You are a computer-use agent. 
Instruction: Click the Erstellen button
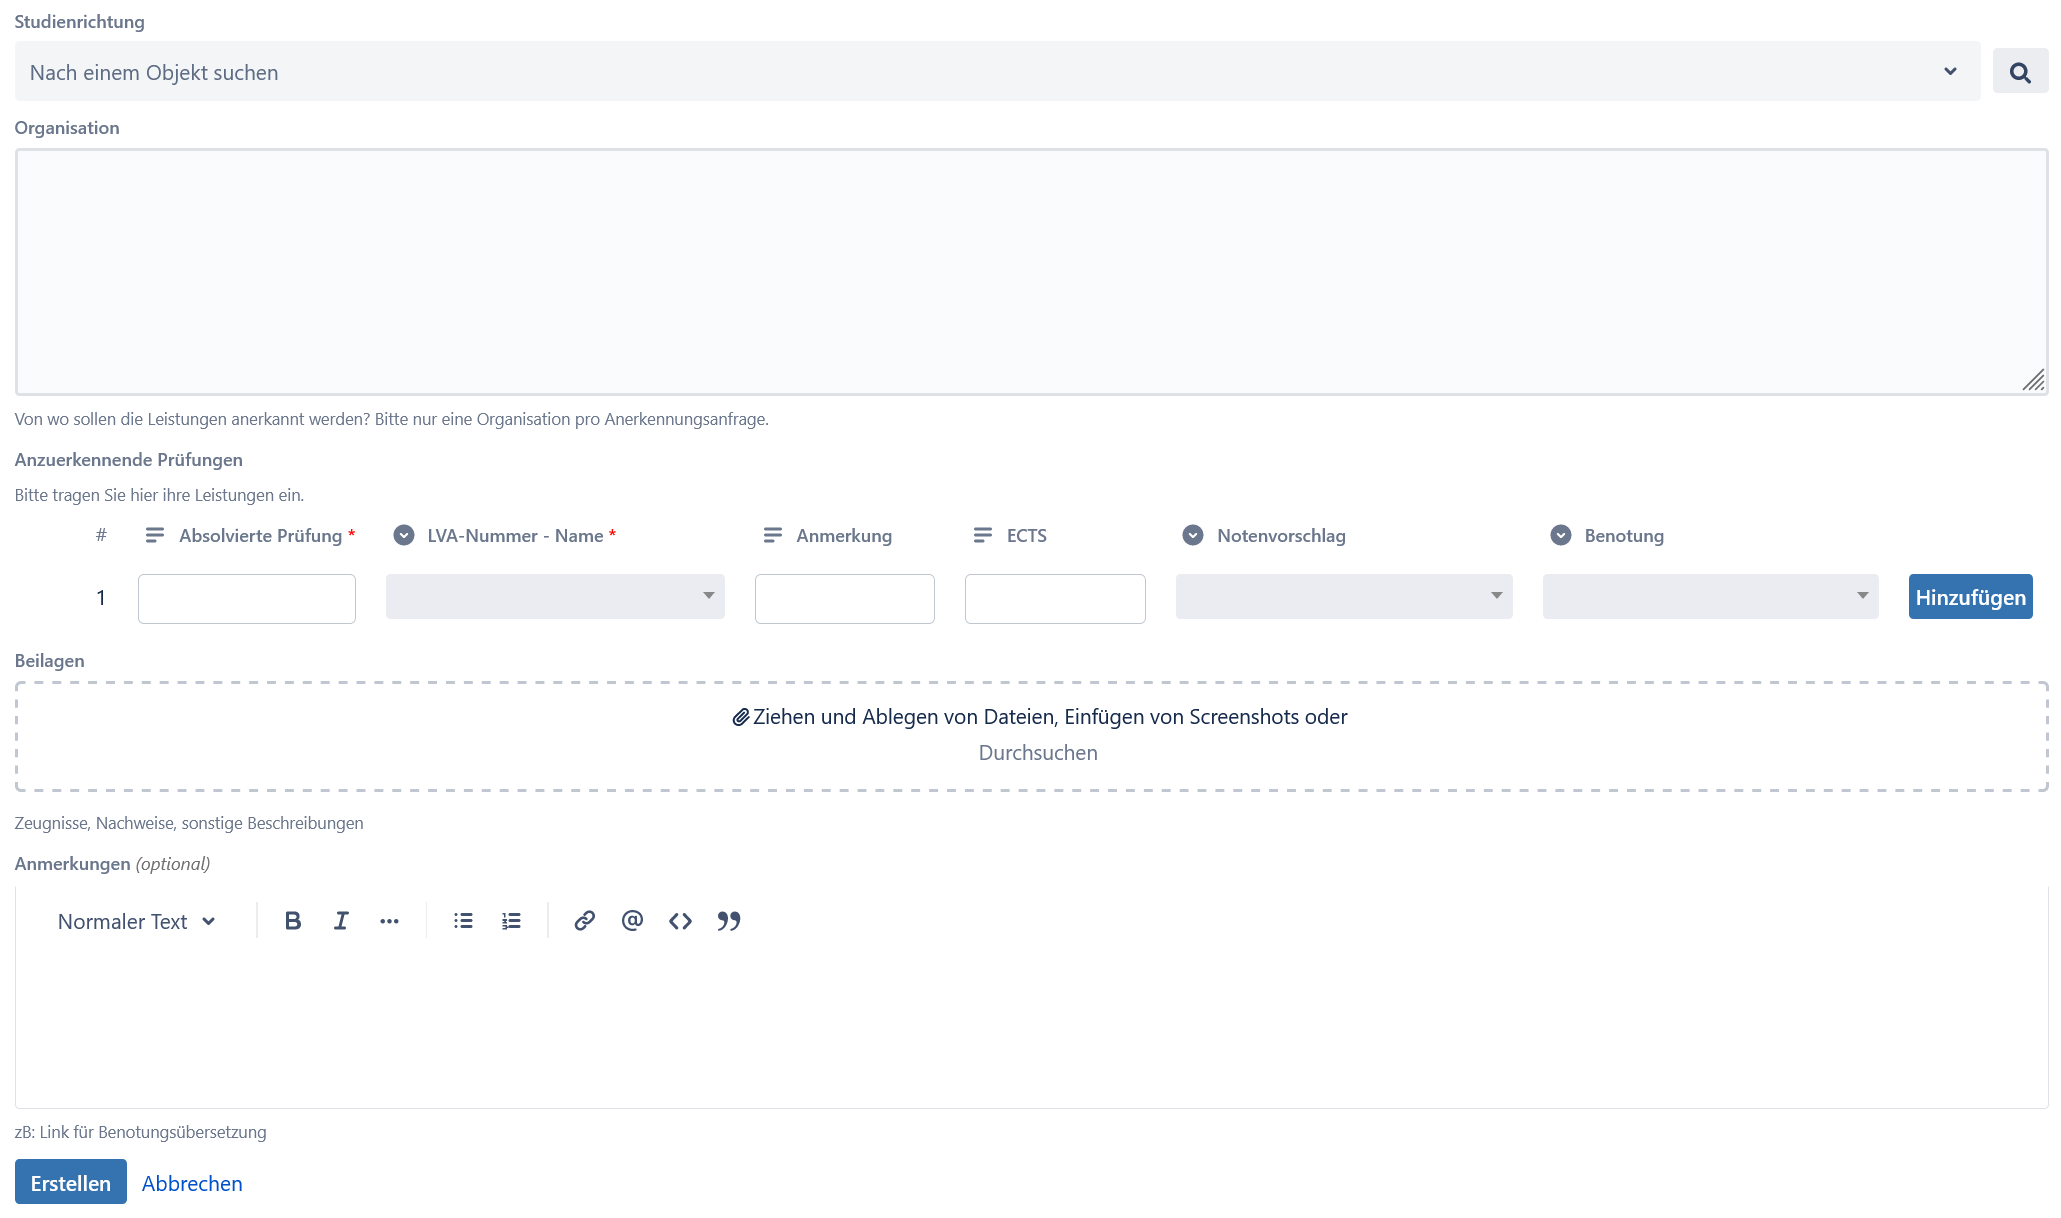pyautogui.click(x=71, y=1182)
